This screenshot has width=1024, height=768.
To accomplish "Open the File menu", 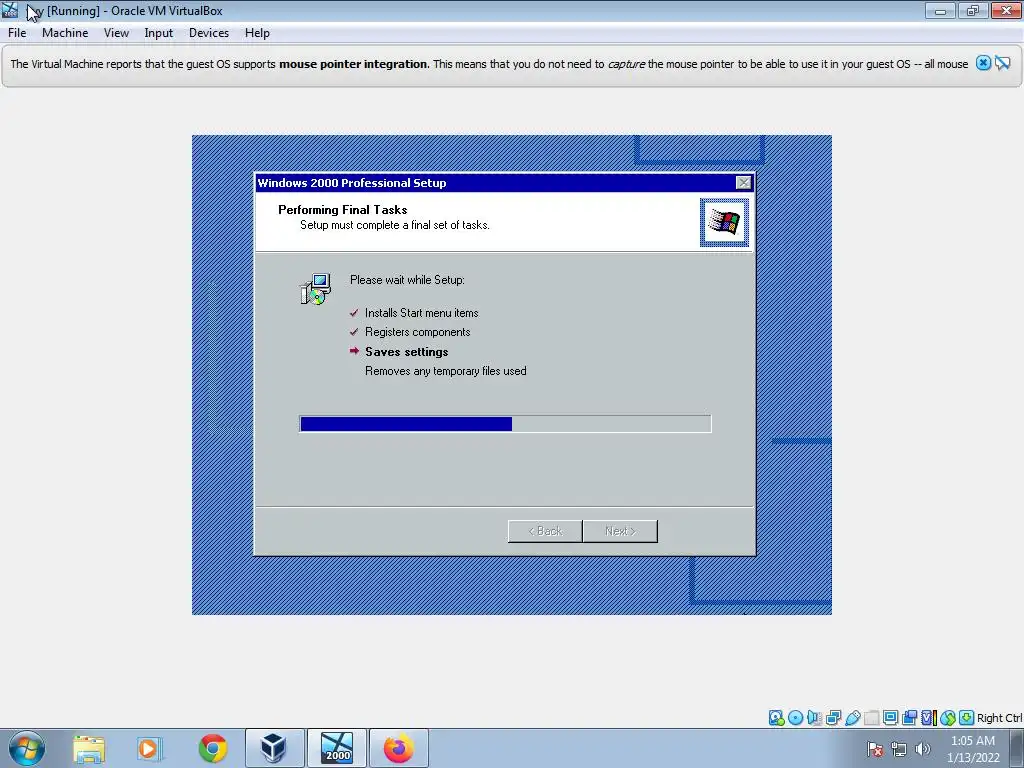I will point(17,33).
